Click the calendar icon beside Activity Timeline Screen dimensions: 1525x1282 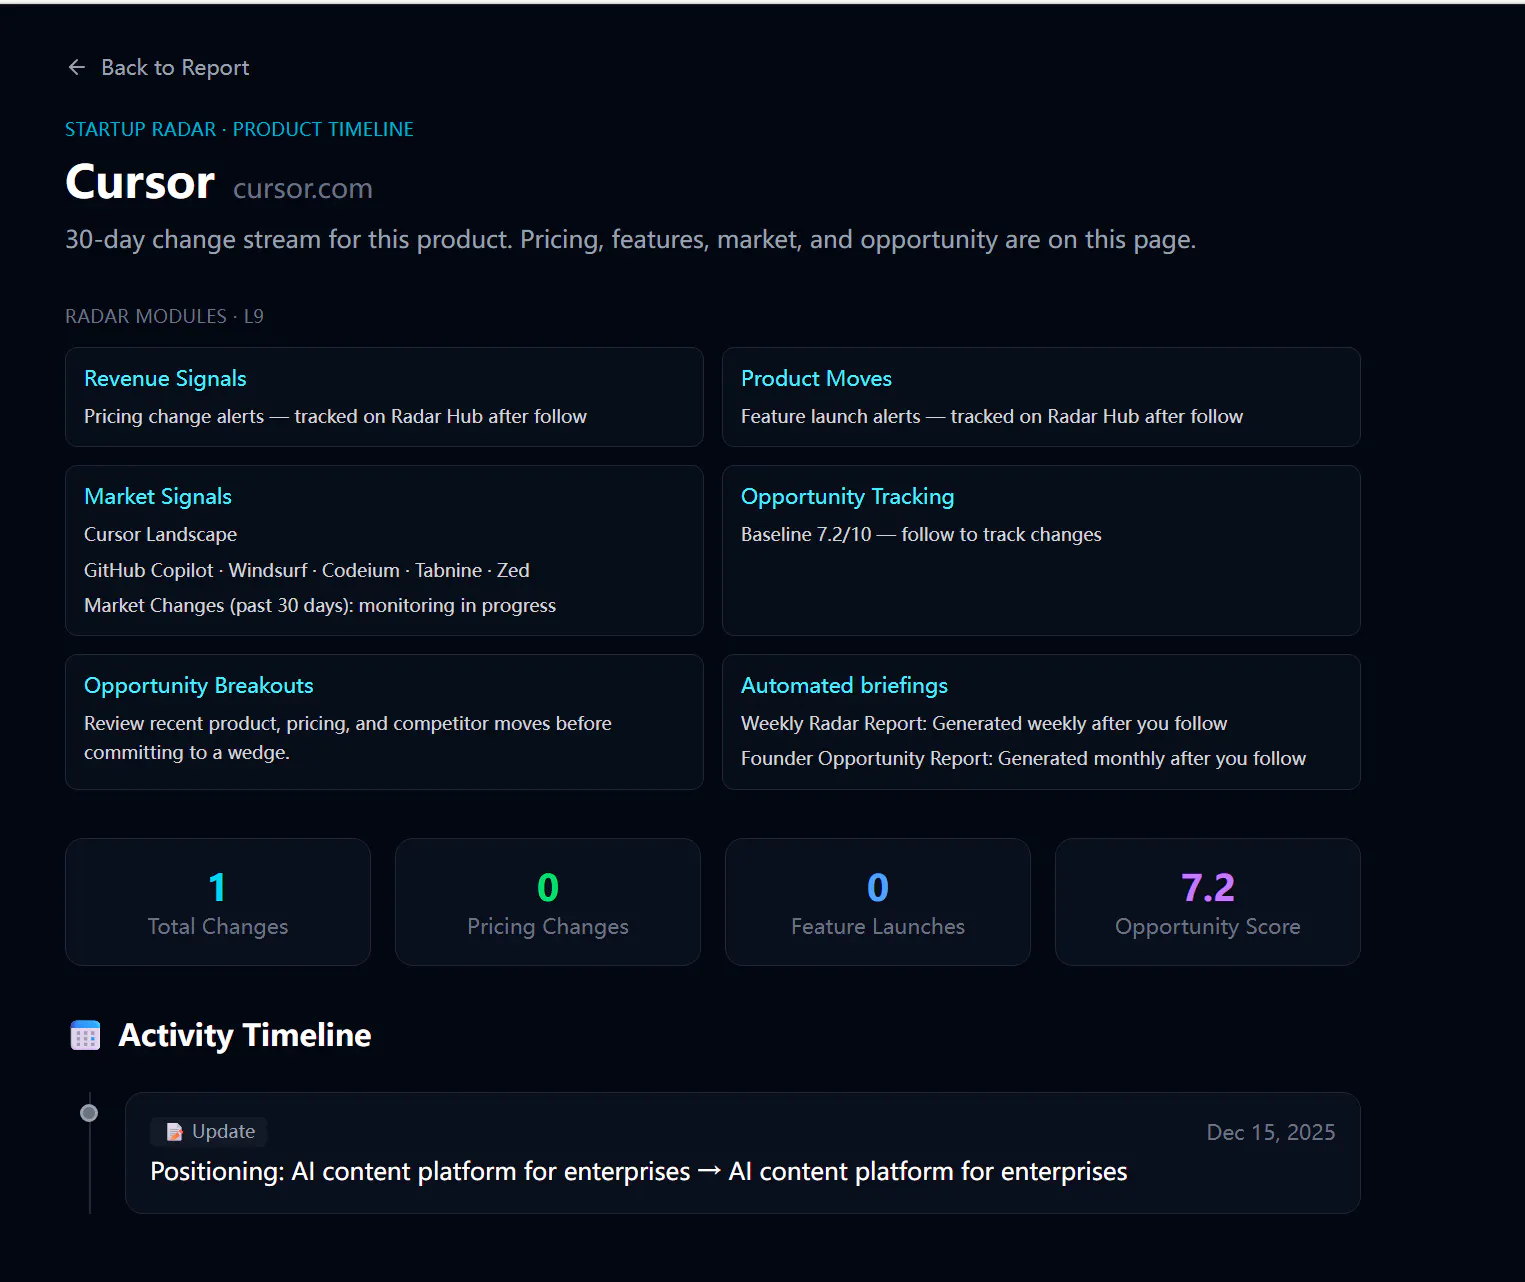(x=86, y=1035)
